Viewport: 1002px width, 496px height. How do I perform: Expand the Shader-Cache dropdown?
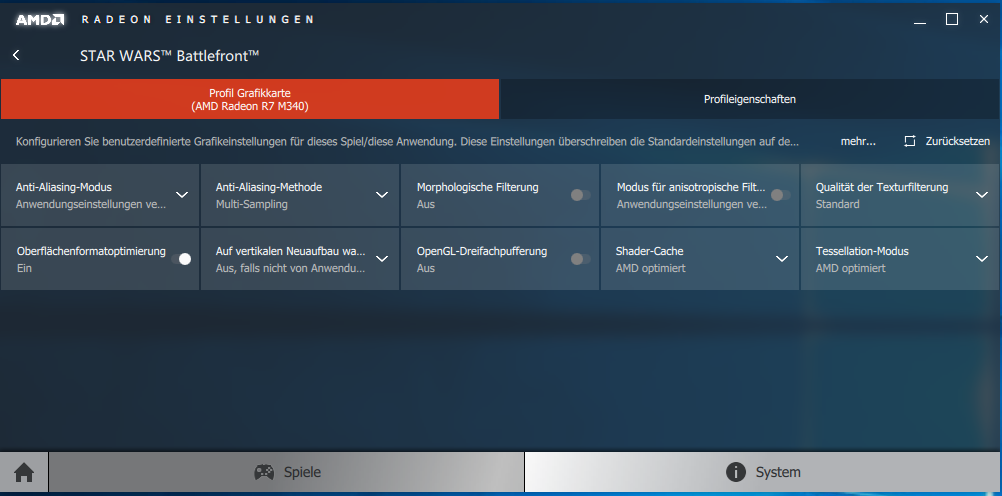tap(782, 259)
